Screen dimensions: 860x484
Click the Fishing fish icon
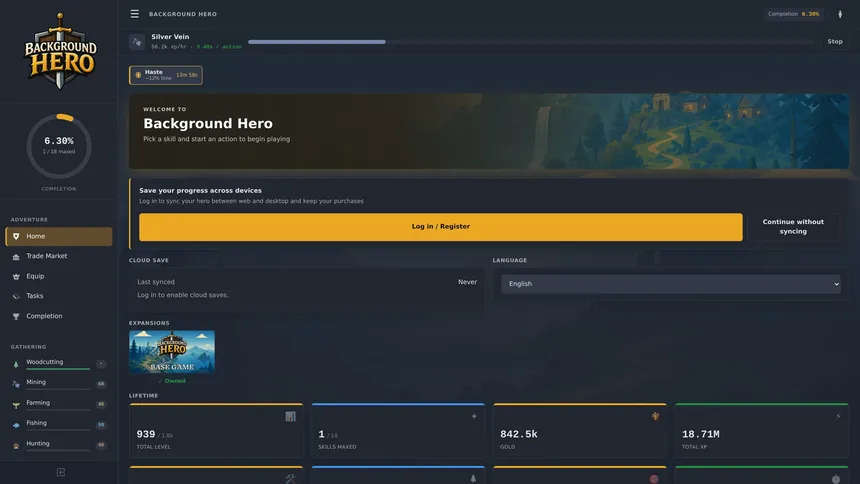pyautogui.click(x=16, y=425)
